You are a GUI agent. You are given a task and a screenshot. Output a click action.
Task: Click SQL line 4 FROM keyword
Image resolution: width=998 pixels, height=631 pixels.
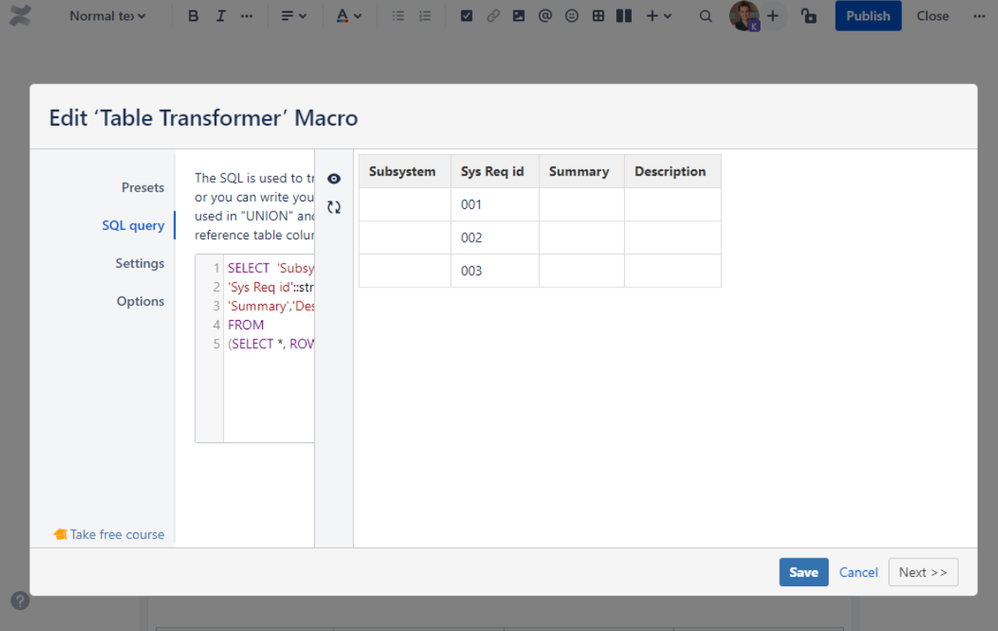(x=246, y=325)
